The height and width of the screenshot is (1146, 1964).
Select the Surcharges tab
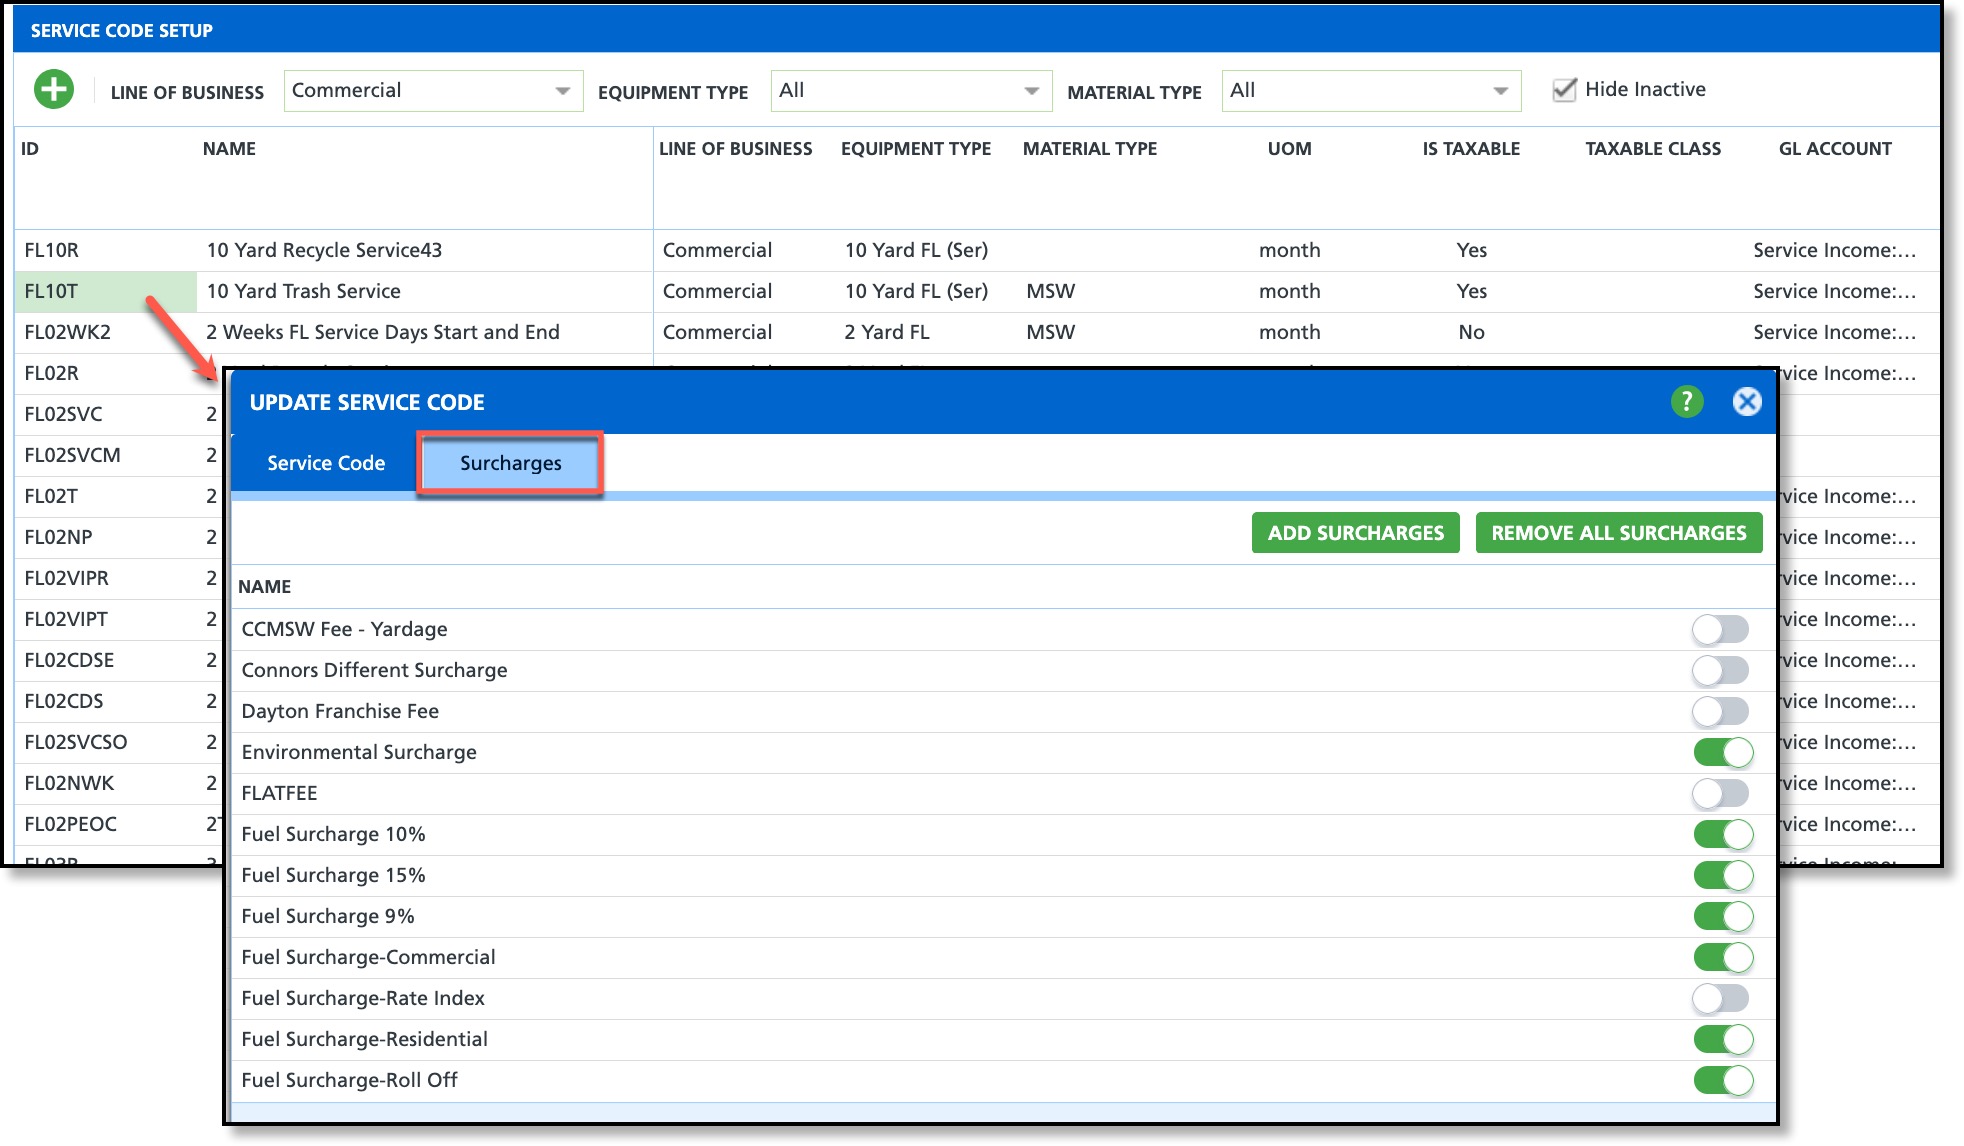point(510,463)
